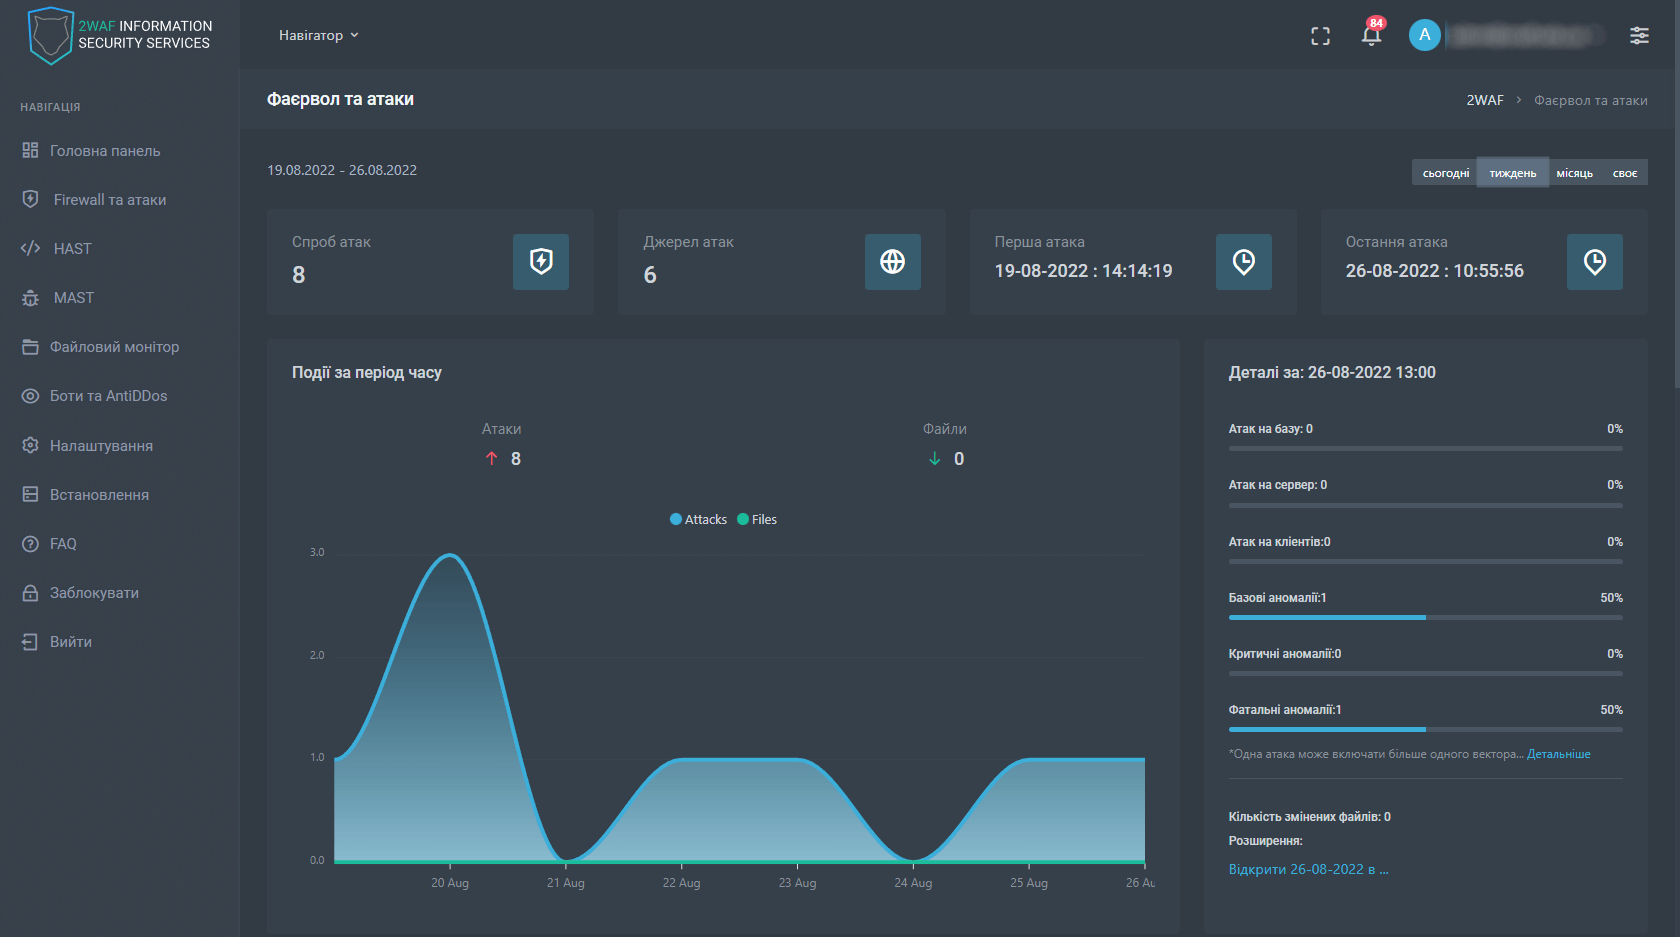Open the своє date range selector
This screenshot has height=937, width=1680.
pos(1624,172)
